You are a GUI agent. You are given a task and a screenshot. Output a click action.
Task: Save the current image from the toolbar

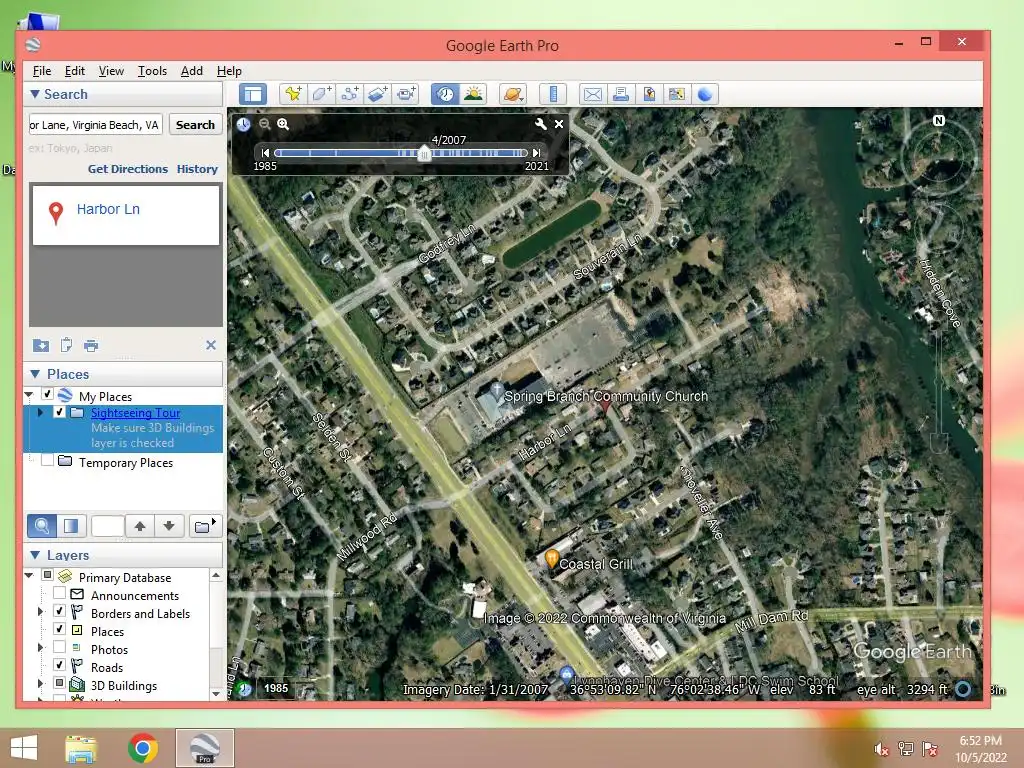click(648, 94)
